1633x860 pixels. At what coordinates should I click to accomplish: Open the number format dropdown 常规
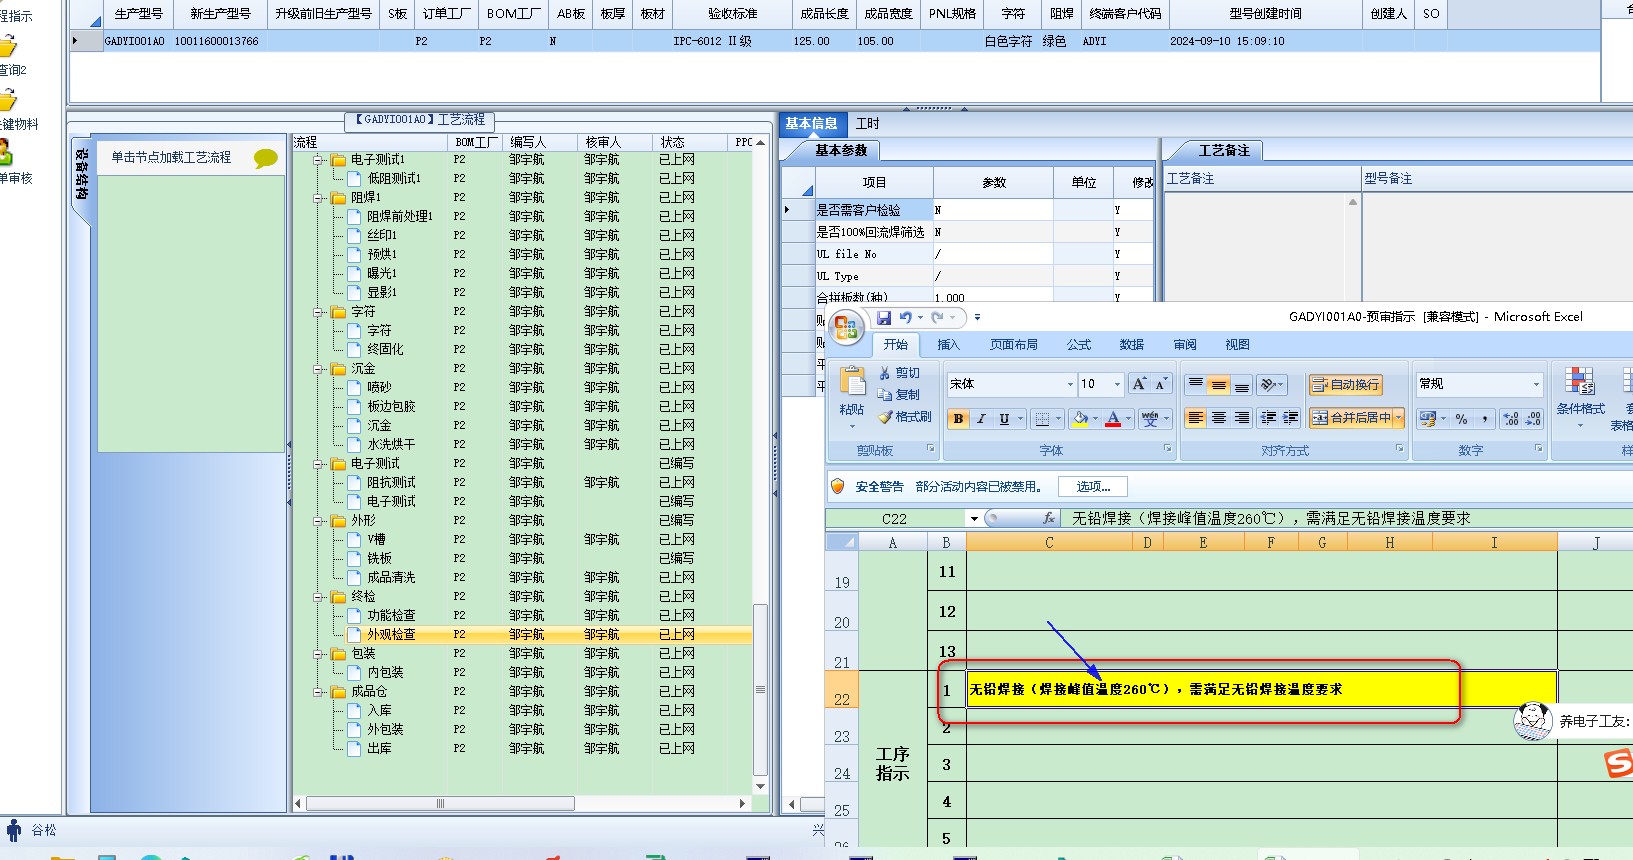tap(1536, 384)
